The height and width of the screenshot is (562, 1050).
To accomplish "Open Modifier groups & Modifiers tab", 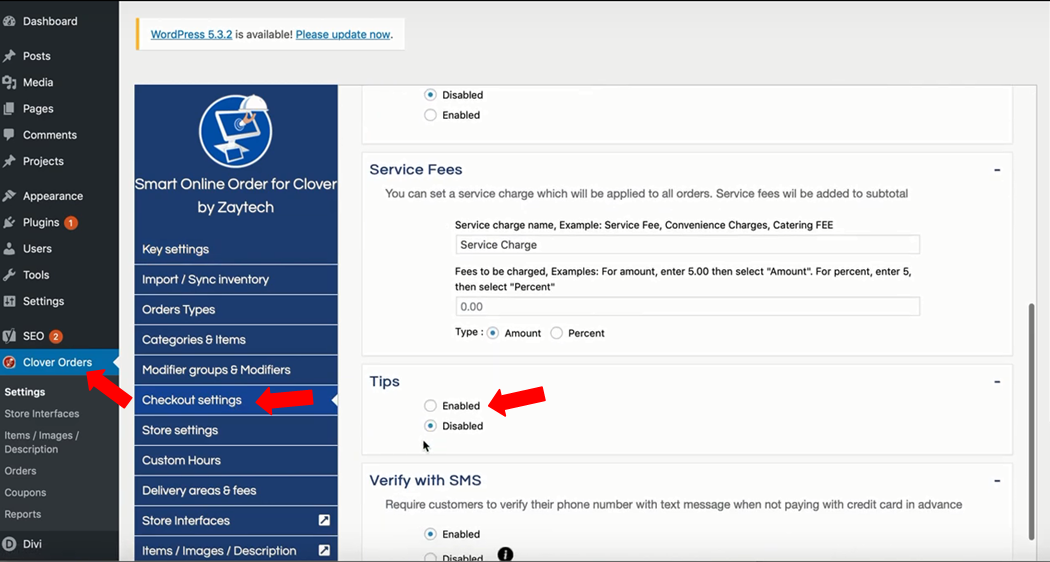I will point(236,370).
